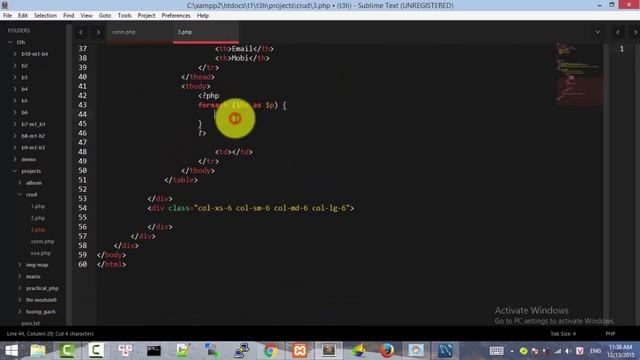The image size is (640, 360).
Task: Expand the b7-m1_b1 folder arrow
Action: 15,124
